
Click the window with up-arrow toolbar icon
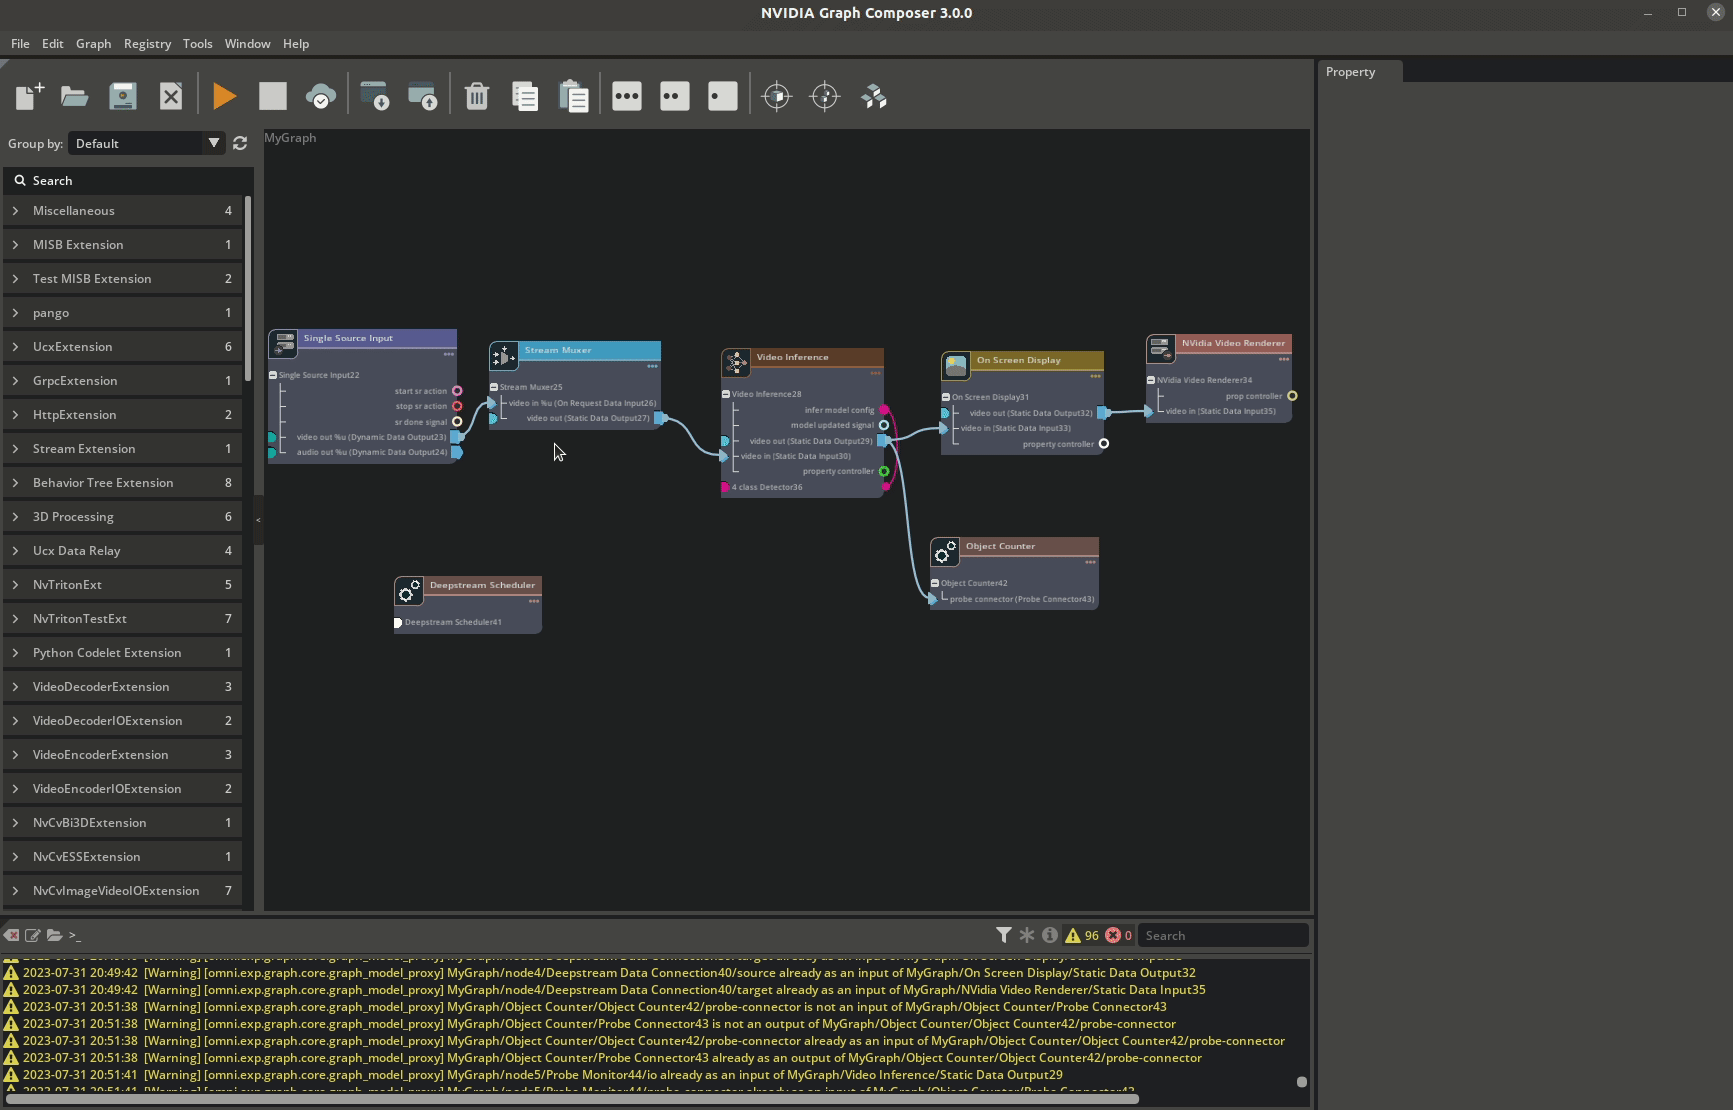point(423,96)
